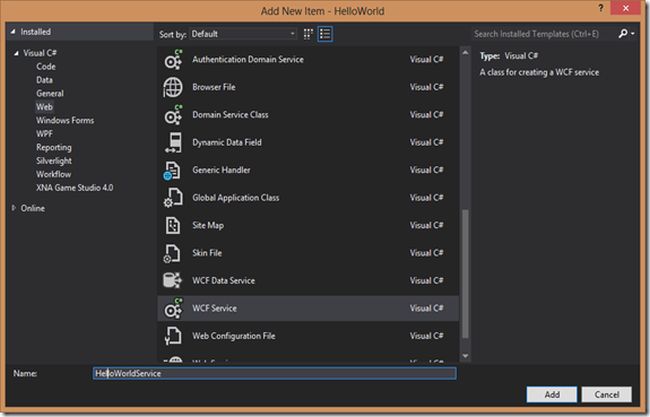Select the Web category
This screenshot has height=417, width=650.
click(44, 107)
